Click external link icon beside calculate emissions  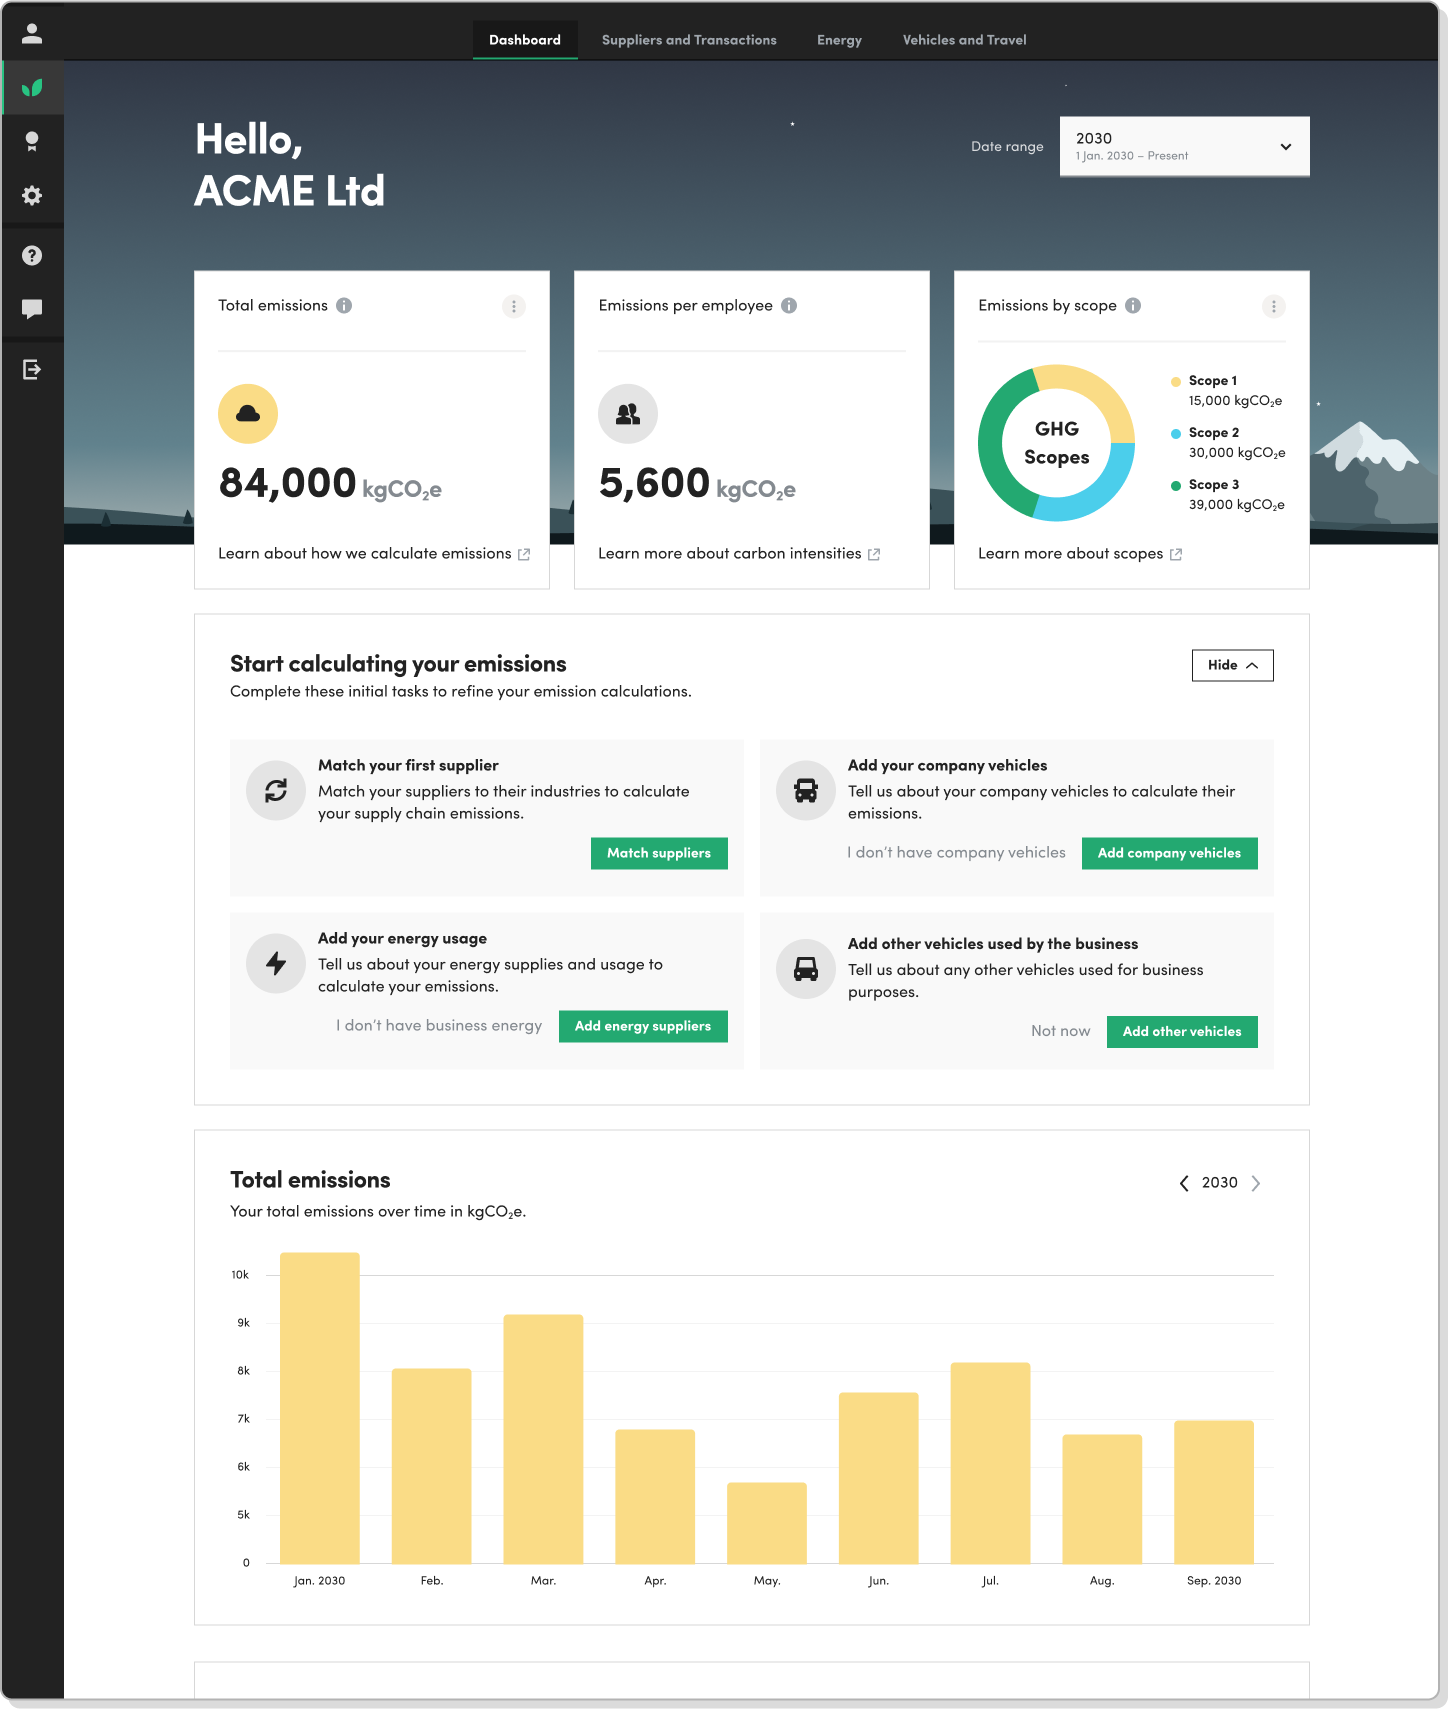click(524, 554)
